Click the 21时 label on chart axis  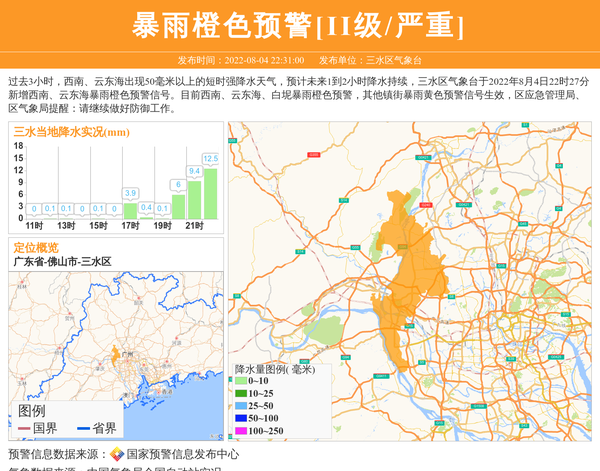pos(193,226)
